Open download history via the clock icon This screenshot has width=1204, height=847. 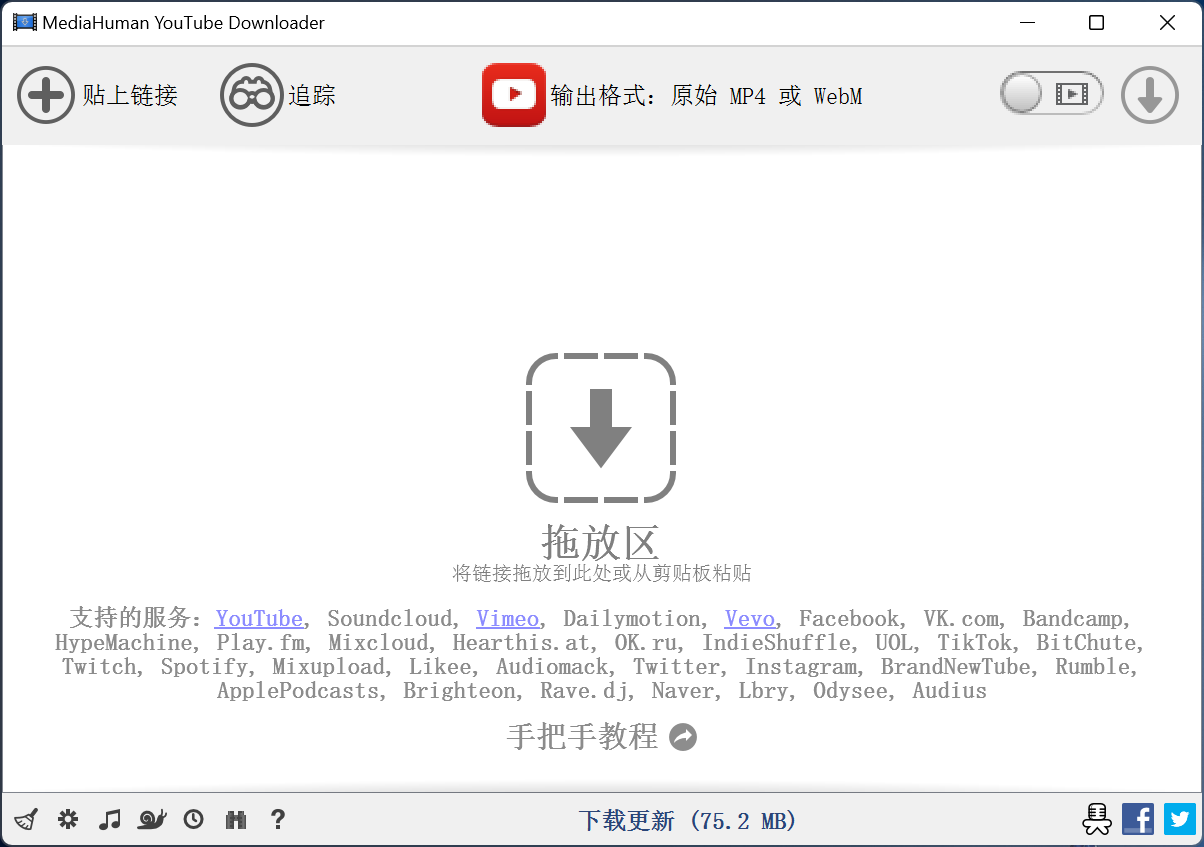[x=194, y=820]
